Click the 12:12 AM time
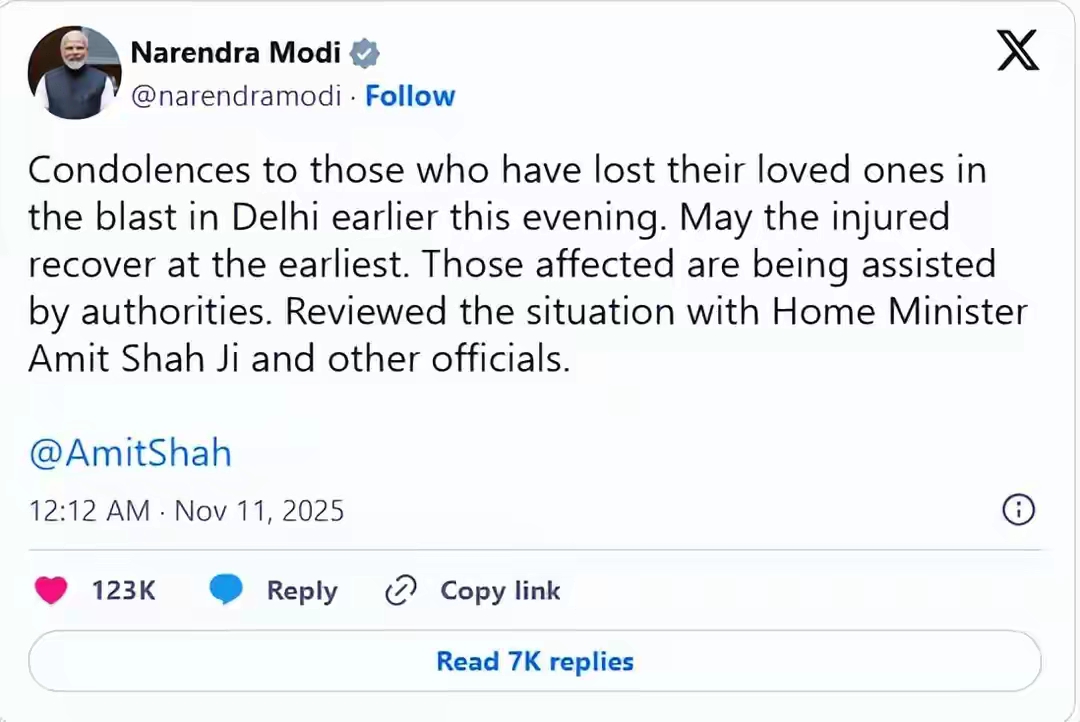This screenshot has width=1080, height=722. [90, 511]
